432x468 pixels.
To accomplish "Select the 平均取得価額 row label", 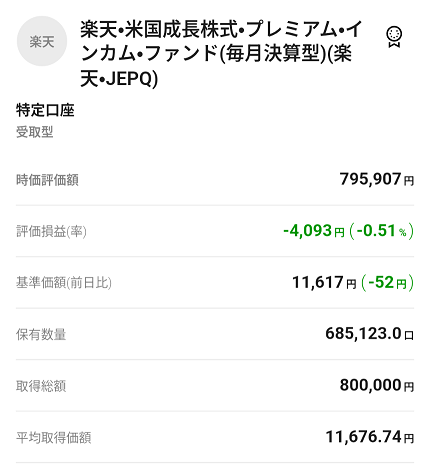I will tap(54, 437).
